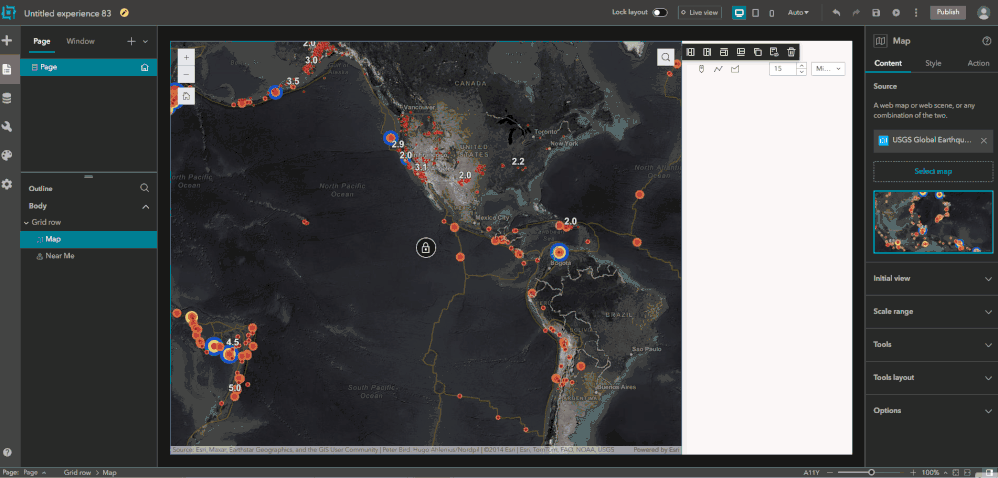Select the USGS map thumbnail

click(x=933, y=222)
